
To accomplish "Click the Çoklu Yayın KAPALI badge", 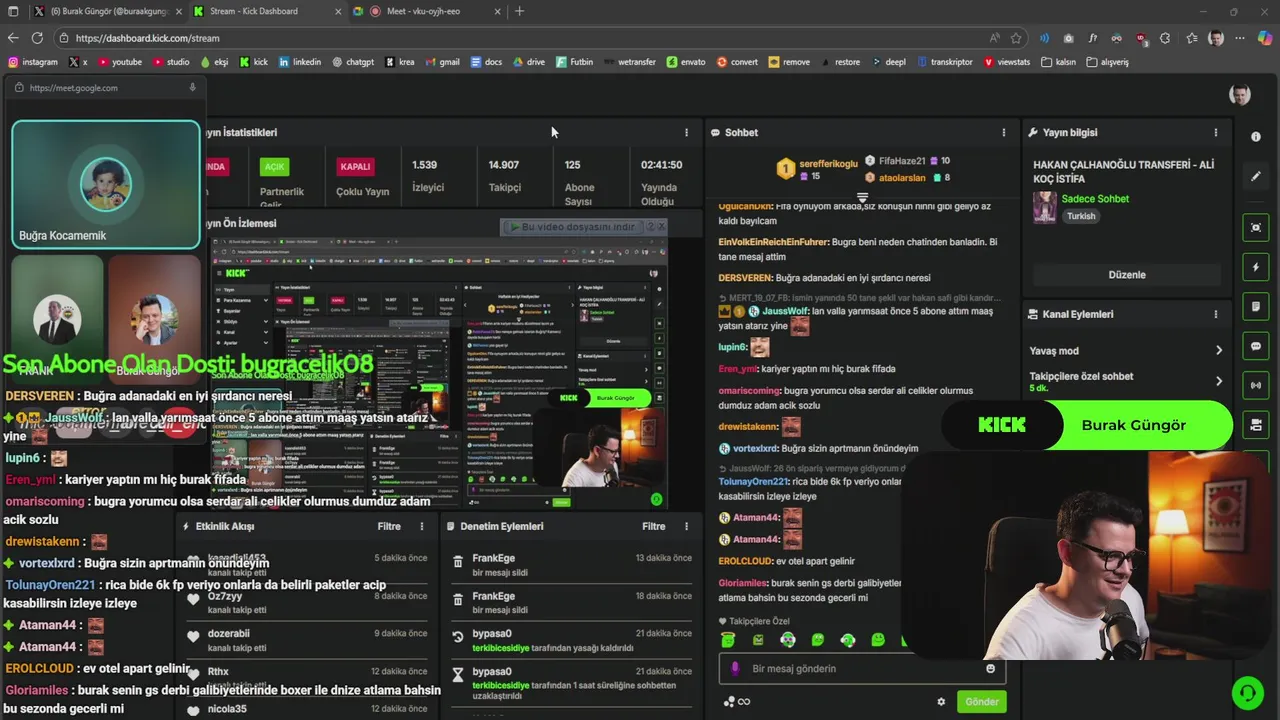I will coord(355,167).
